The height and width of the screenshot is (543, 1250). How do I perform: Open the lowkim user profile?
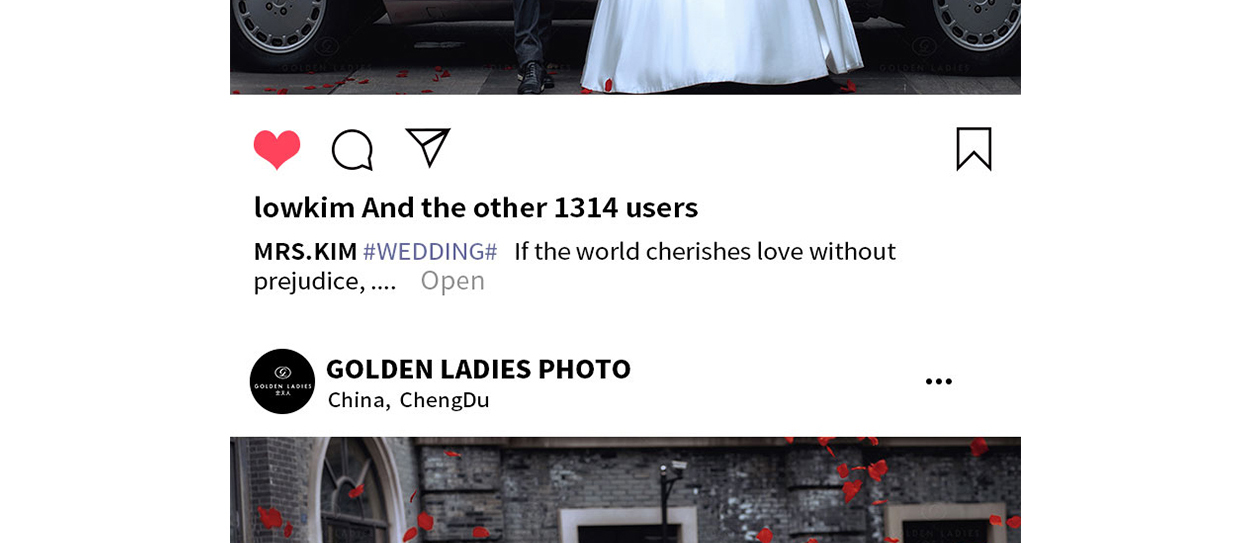304,207
